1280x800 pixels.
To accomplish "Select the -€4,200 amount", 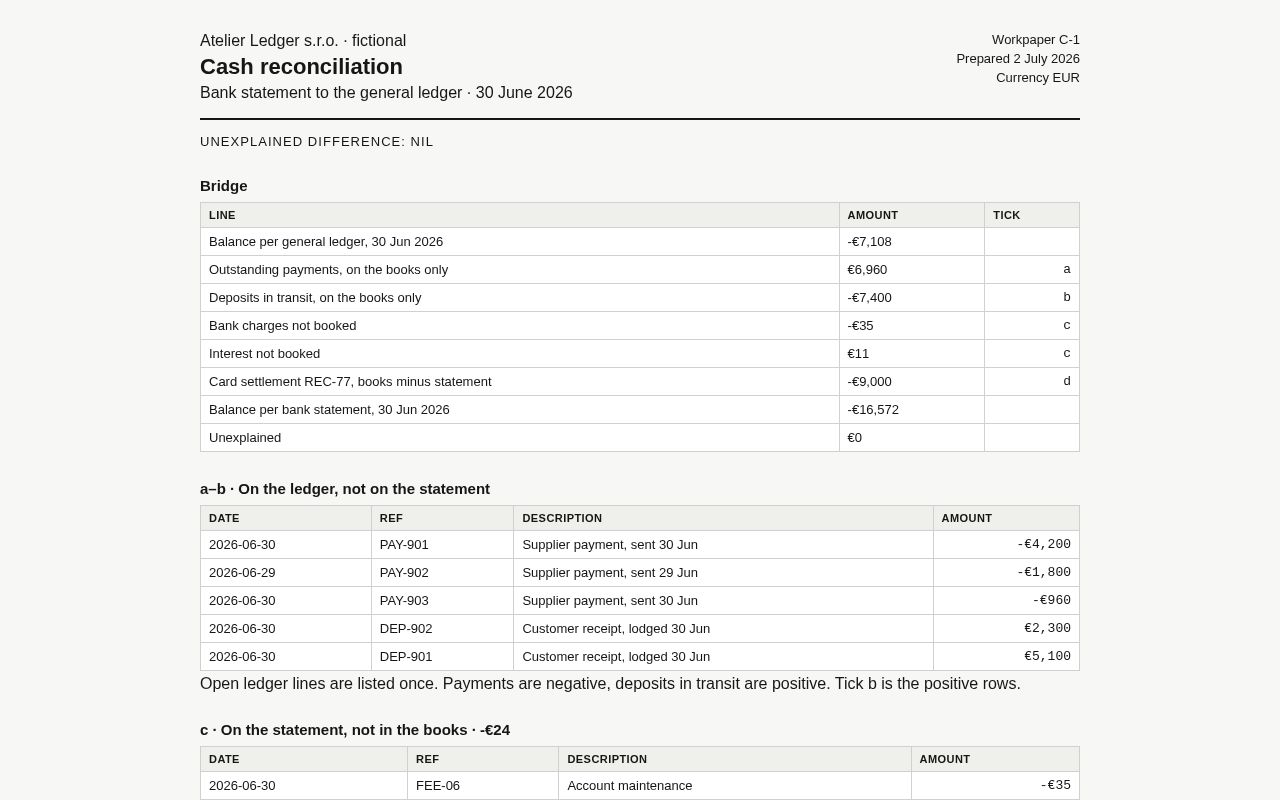I will tap(1044, 545).
